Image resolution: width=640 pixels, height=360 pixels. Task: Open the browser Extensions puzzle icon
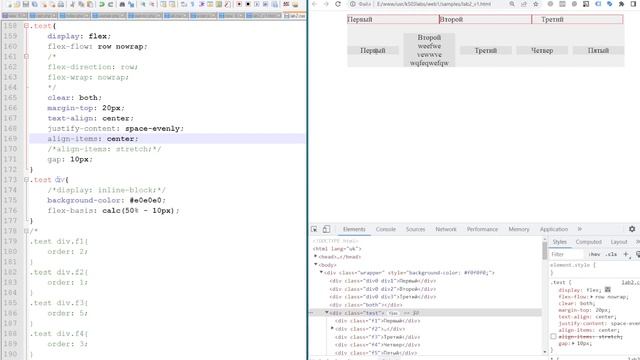point(621,4)
